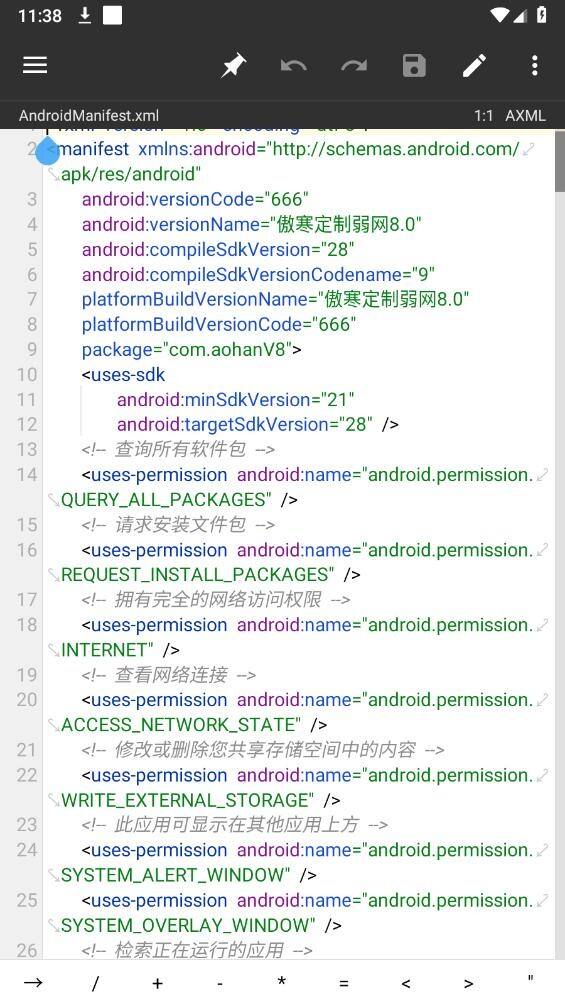Grab the vertical scrollbar thumb
The width and height of the screenshot is (565, 1006).
pyautogui.click(x=559, y=160)
